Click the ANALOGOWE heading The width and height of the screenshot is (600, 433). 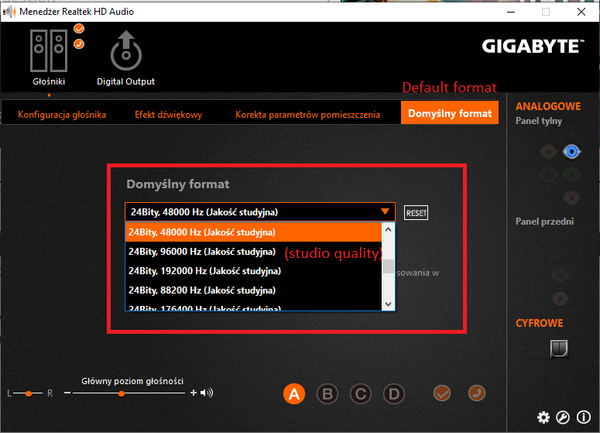coord(548,106)
